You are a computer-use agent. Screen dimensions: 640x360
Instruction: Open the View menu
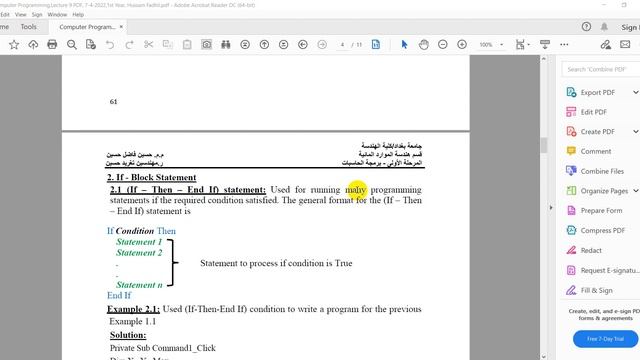point(20,15)
